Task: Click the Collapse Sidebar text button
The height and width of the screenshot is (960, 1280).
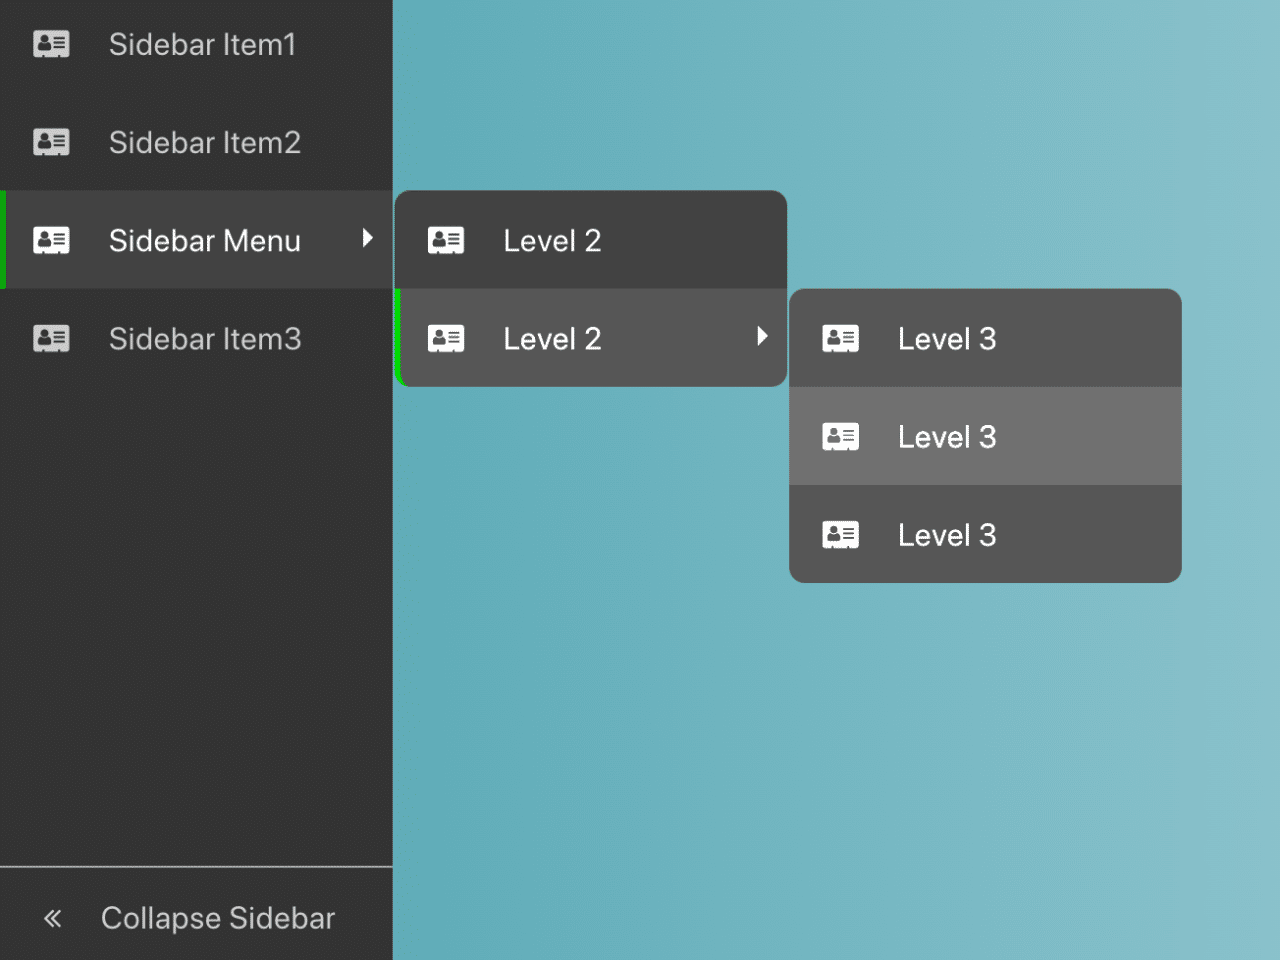Action: pyautogui.click(x=217, y=918)
